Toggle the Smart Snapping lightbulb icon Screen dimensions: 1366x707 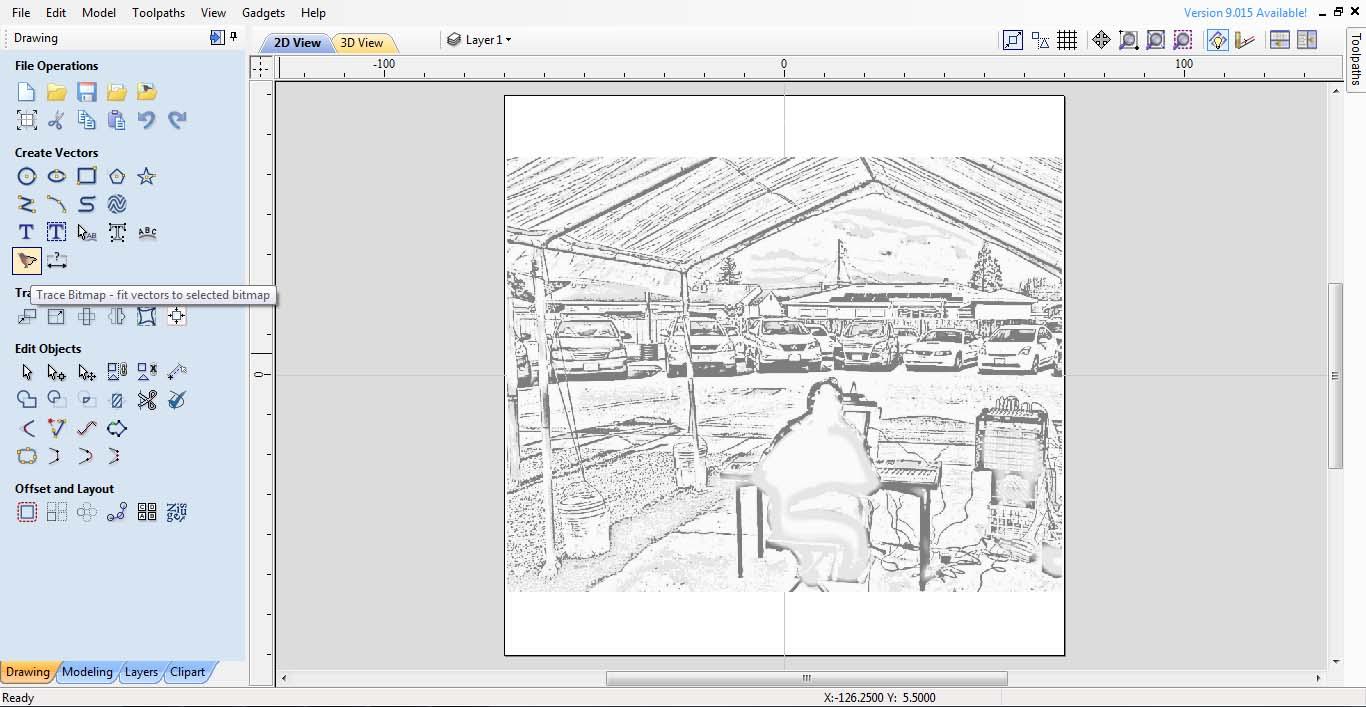coord(1217,40)
